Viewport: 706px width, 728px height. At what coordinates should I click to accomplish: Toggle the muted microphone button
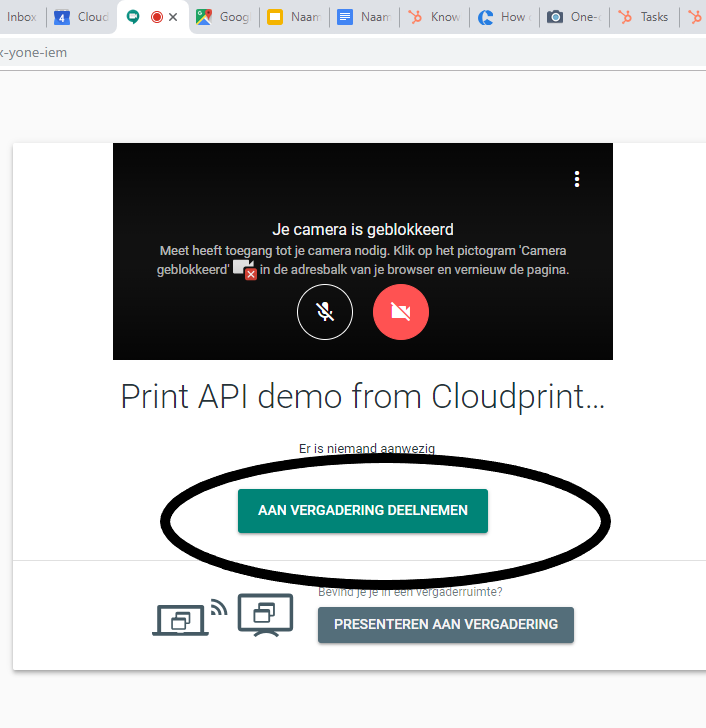point(325,312)
